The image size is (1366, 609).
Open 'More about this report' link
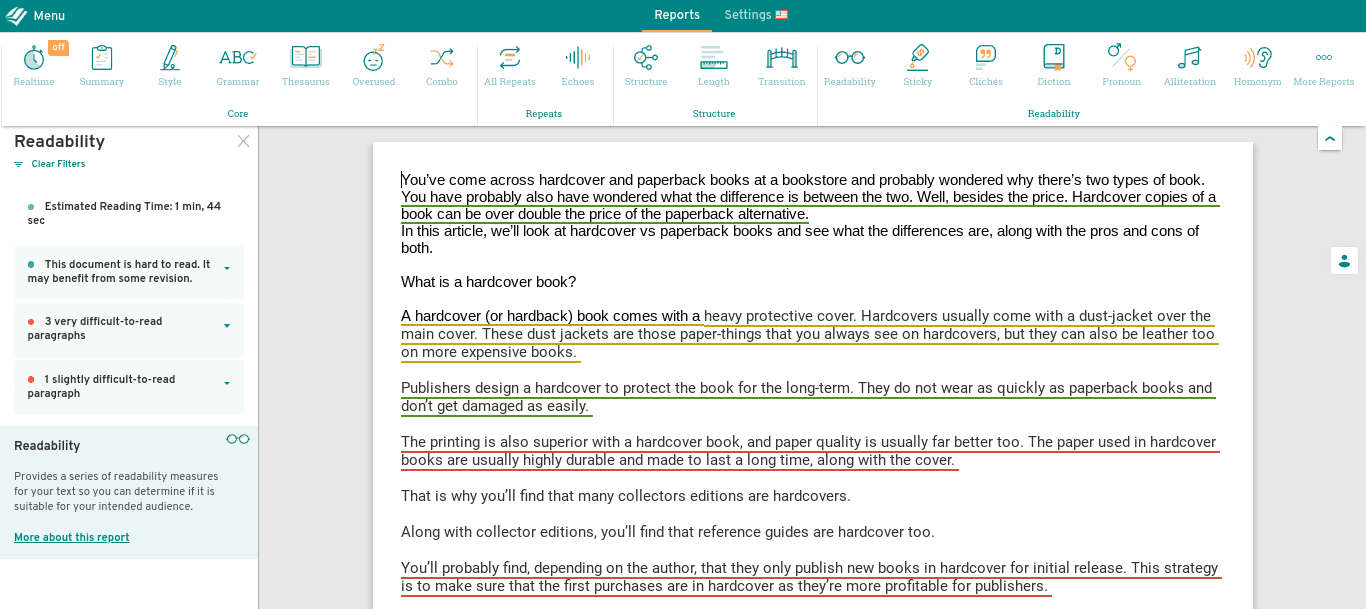tap(72, 537)
